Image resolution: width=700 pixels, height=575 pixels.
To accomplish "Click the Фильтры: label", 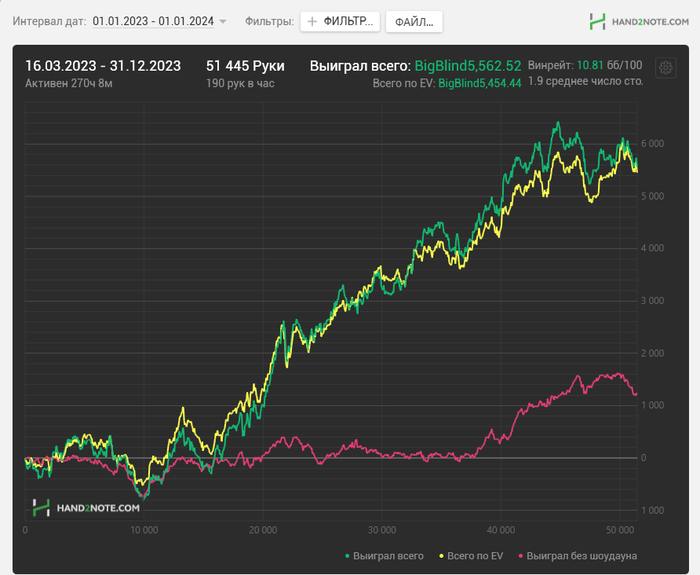I will 269,21.
